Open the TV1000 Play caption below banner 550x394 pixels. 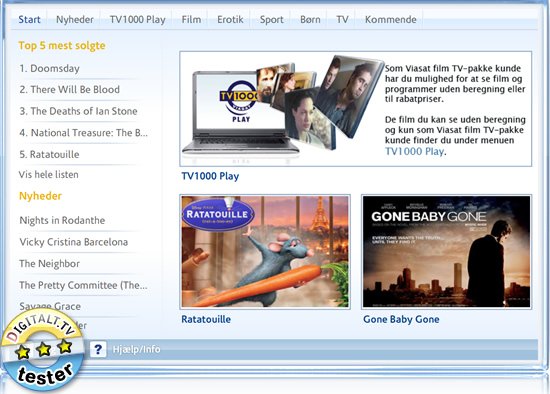click(x=210, y=176)
